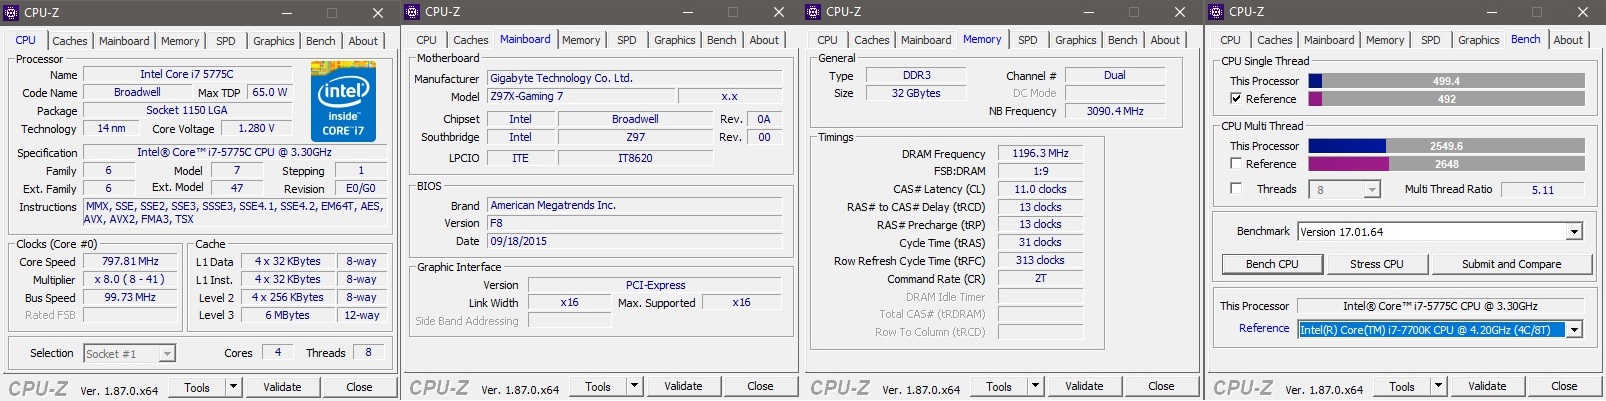1606x401 pixels.
Task: Click the Code Name value Broadwell
Action: point(137,92)
